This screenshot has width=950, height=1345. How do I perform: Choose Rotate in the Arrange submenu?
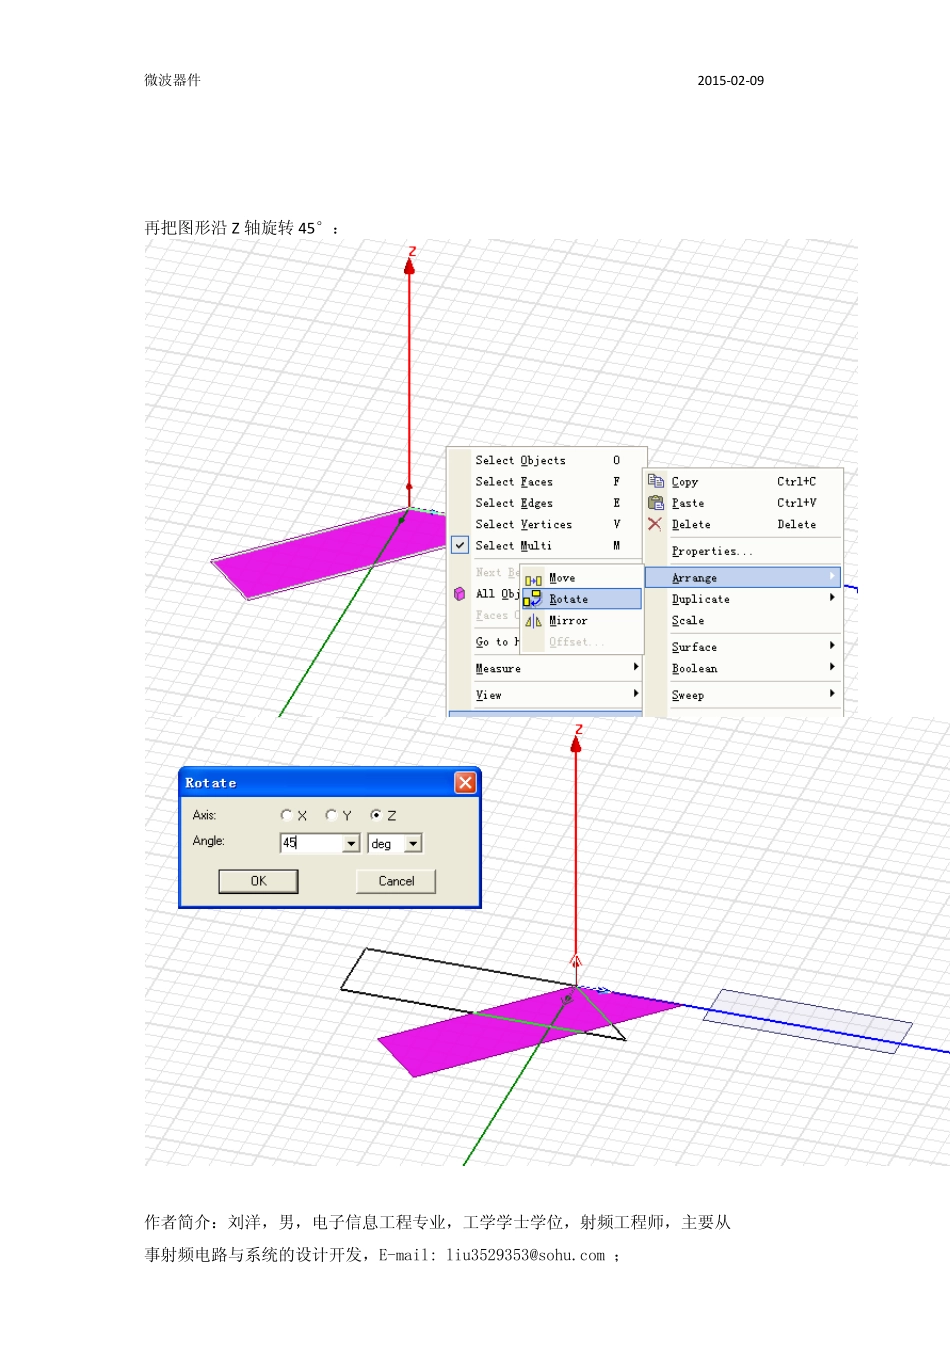(582, 599)
